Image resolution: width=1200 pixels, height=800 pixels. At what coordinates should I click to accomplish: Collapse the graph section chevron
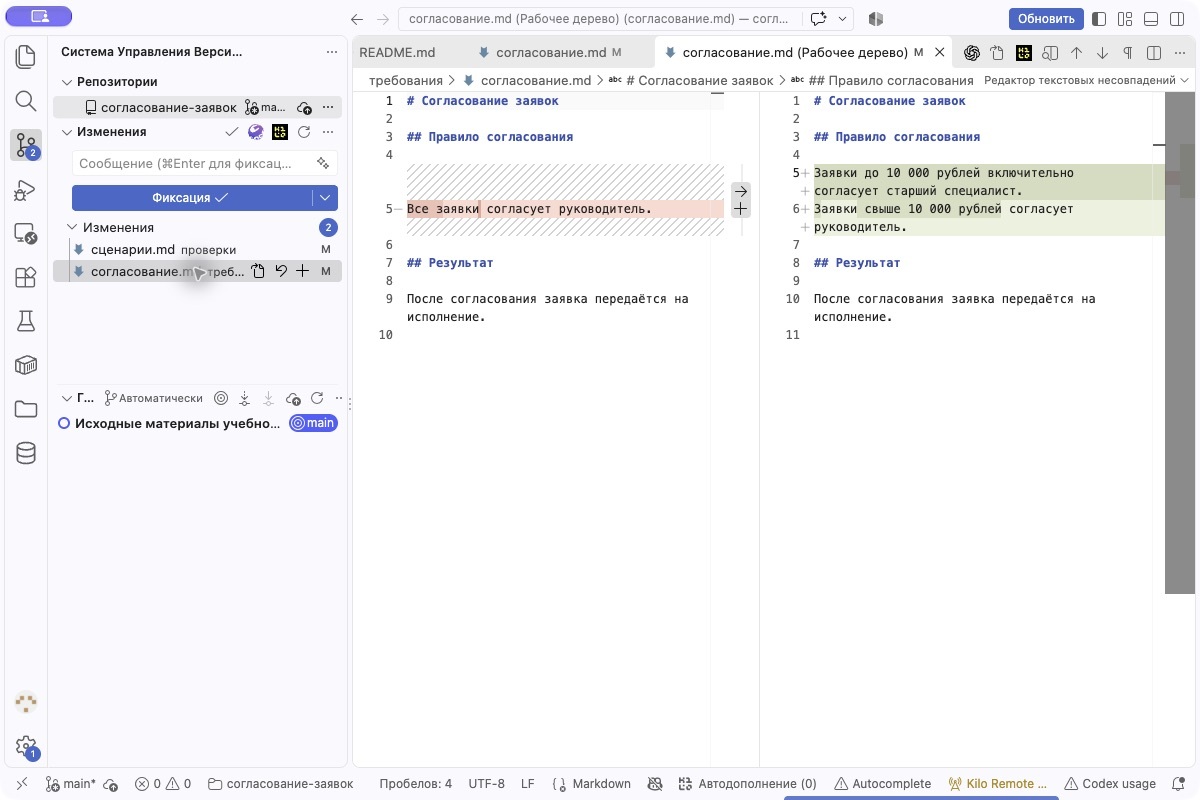(x=67, y=398)
